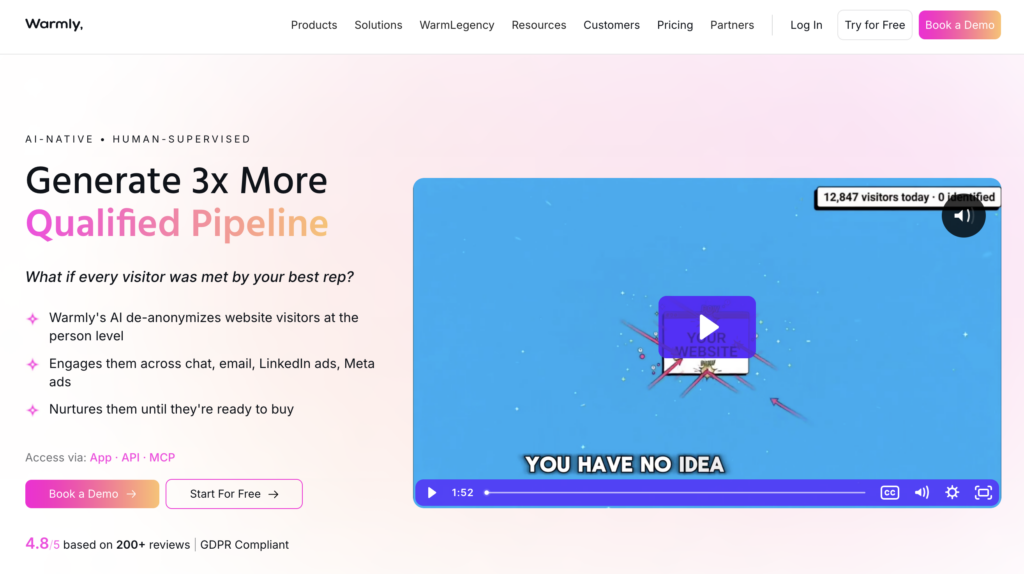Screen dimensions: 1024x574
Task: Click the Log In link
Action: pyautogui.click(x=806, y=25)
